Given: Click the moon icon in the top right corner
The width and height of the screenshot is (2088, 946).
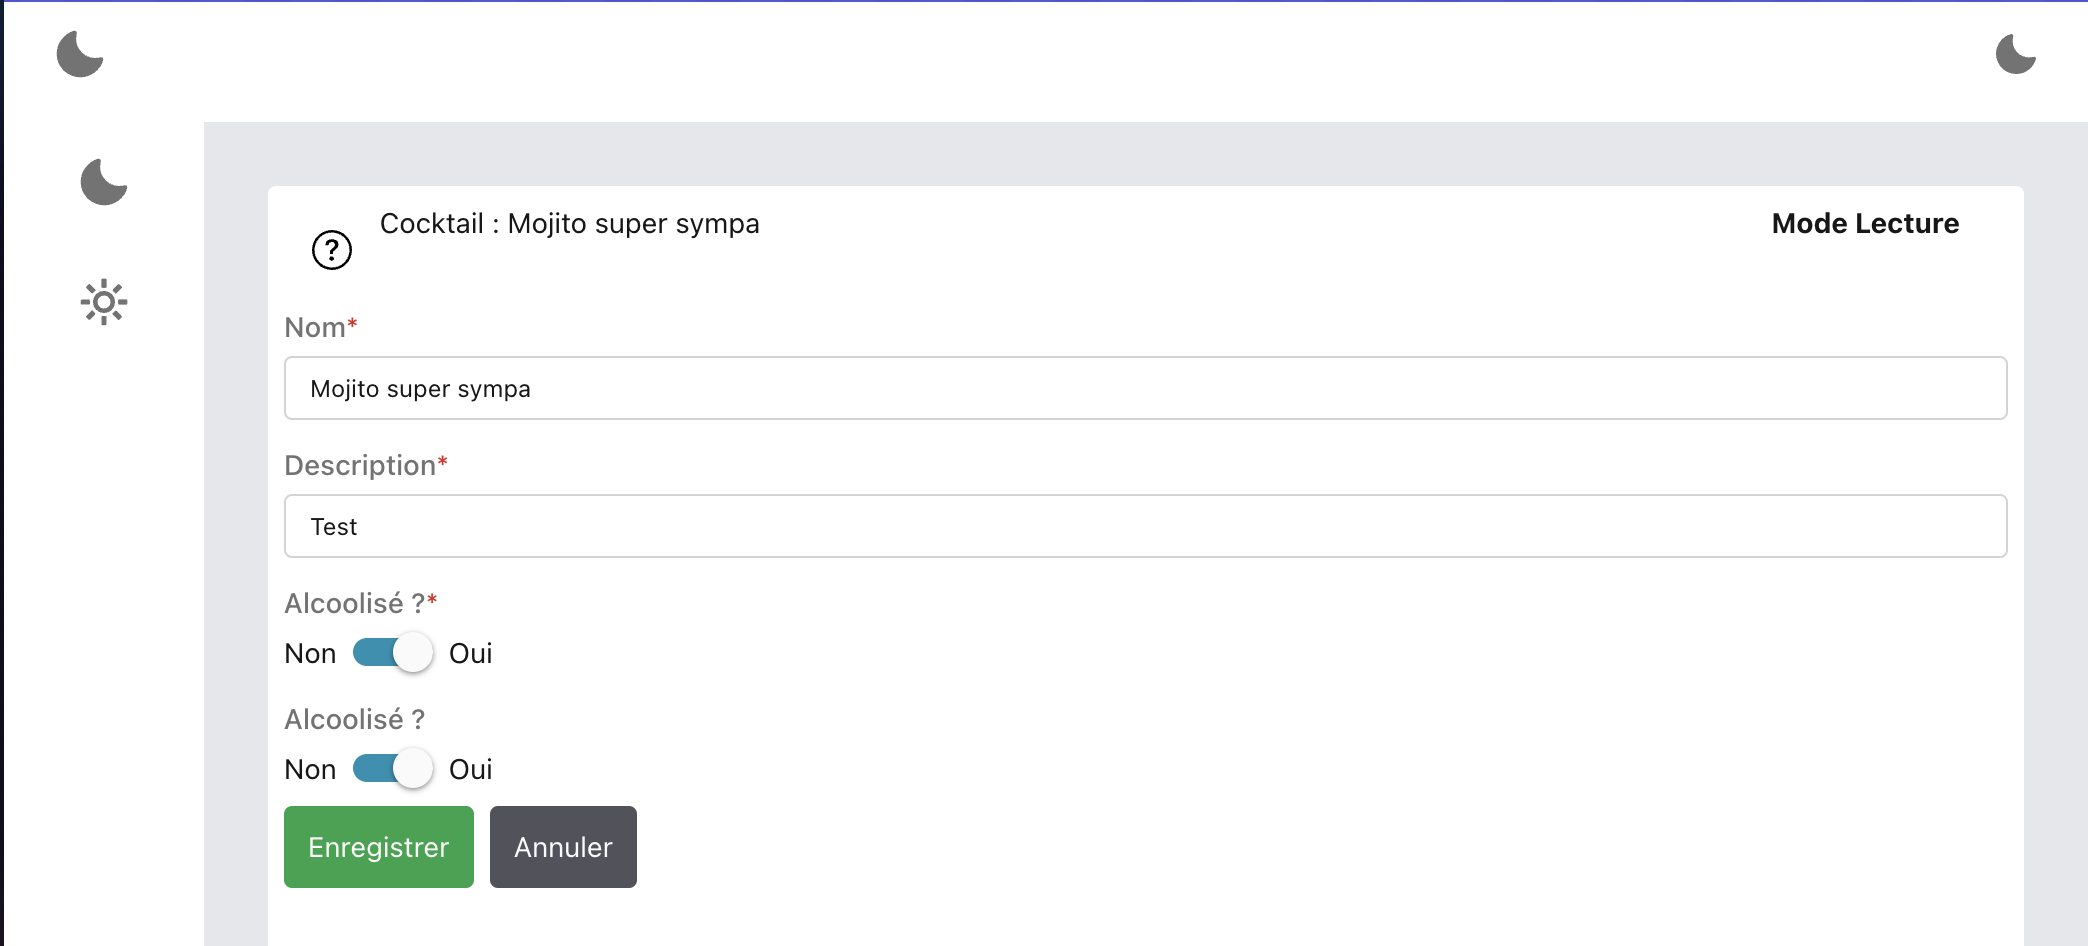Looking at the screenshot, I should pos(2014,55).
